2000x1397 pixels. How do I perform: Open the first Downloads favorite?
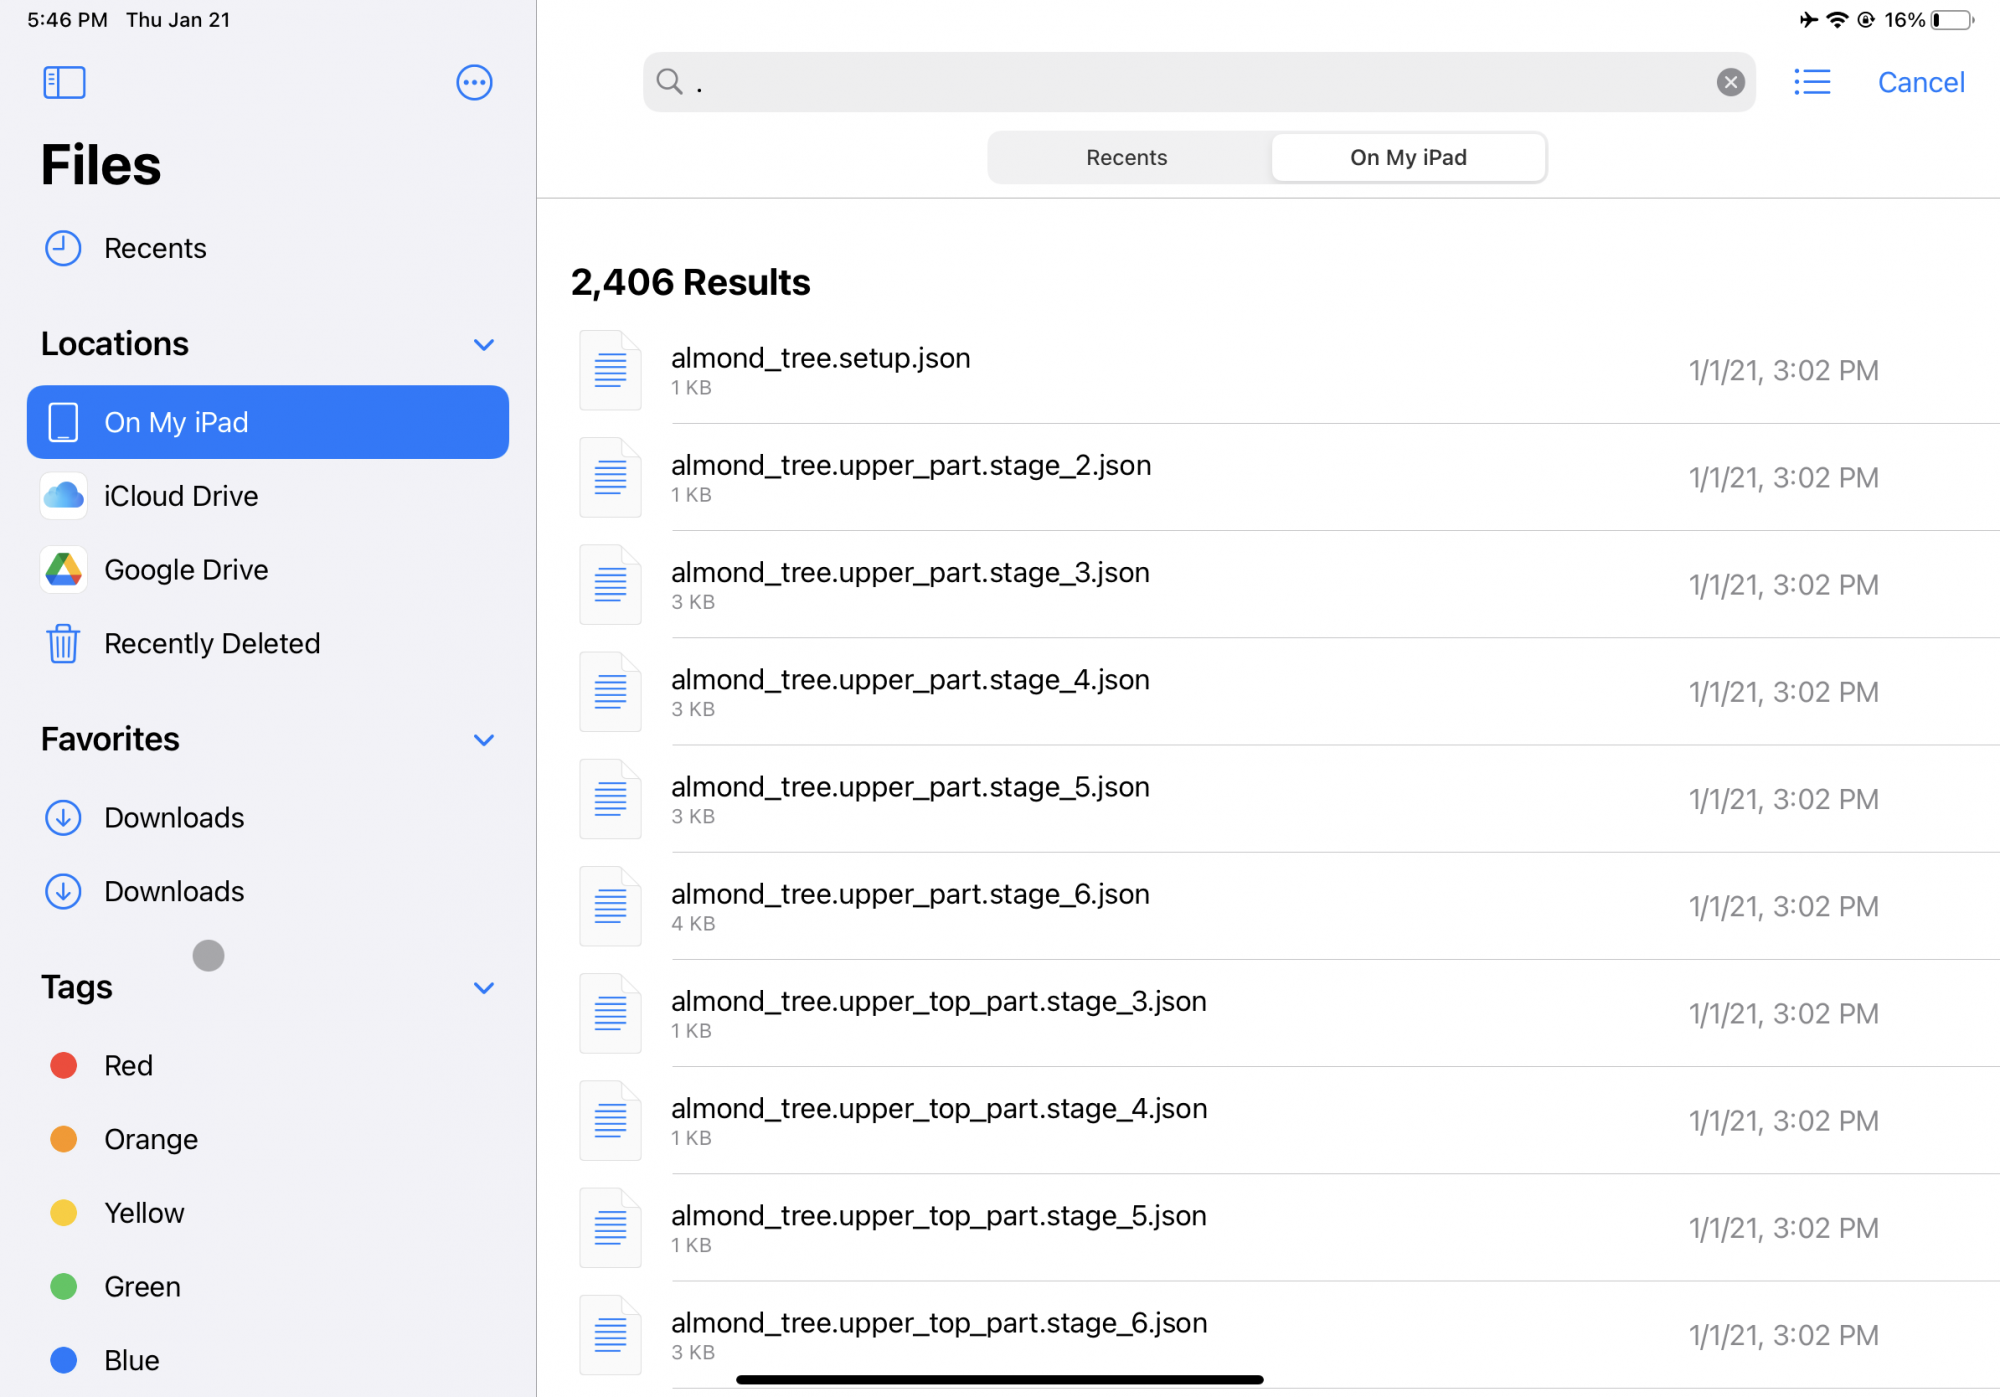(x=174, y=818)
